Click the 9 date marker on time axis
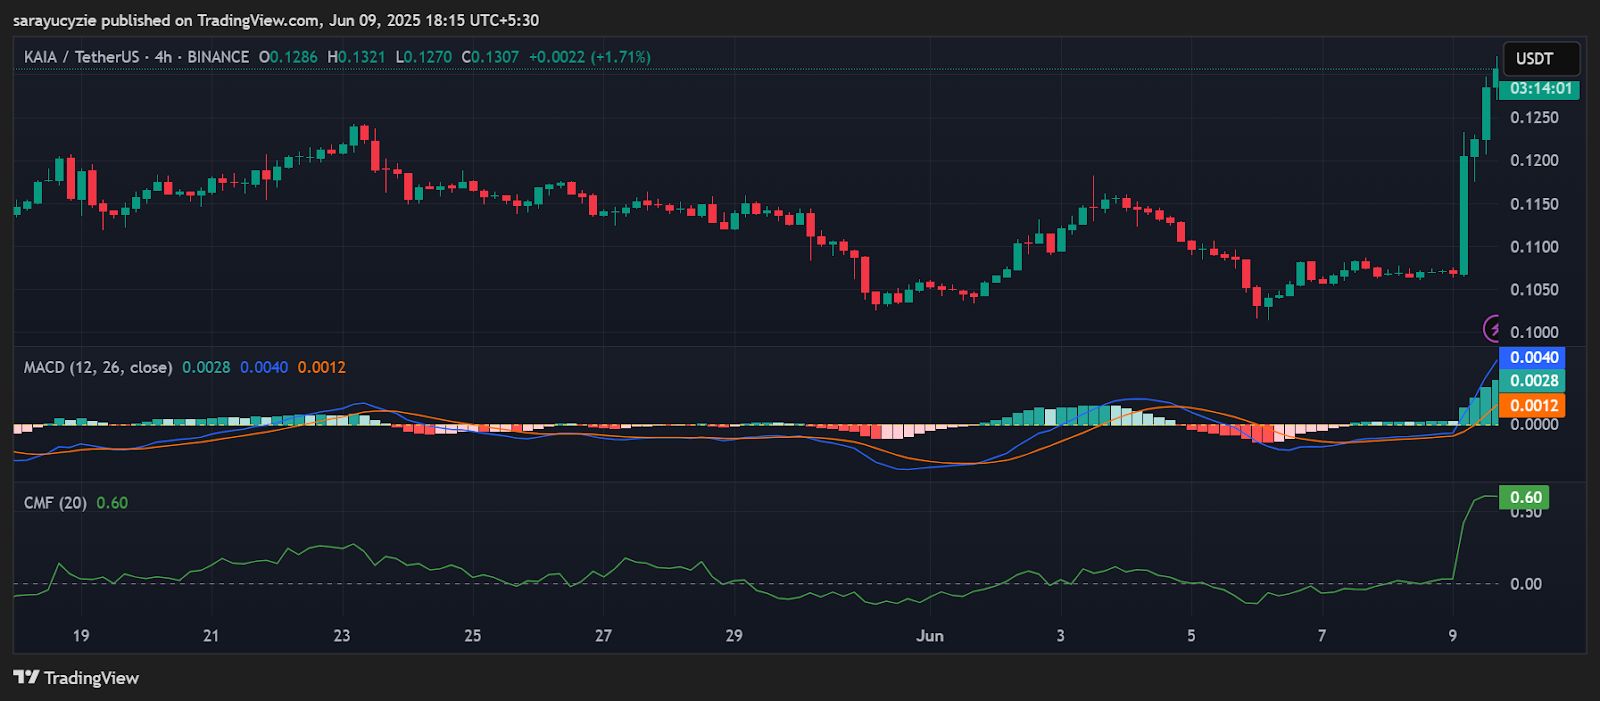The image size is (1600, 701). pyautogui.click(x=1452, y=636)
